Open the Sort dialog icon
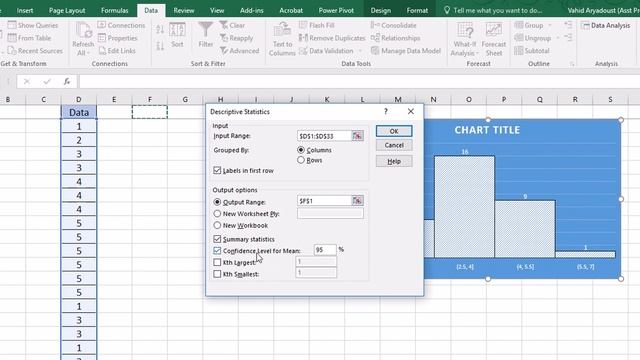Viewport: 640px width, 360px height. pos(177,30)
